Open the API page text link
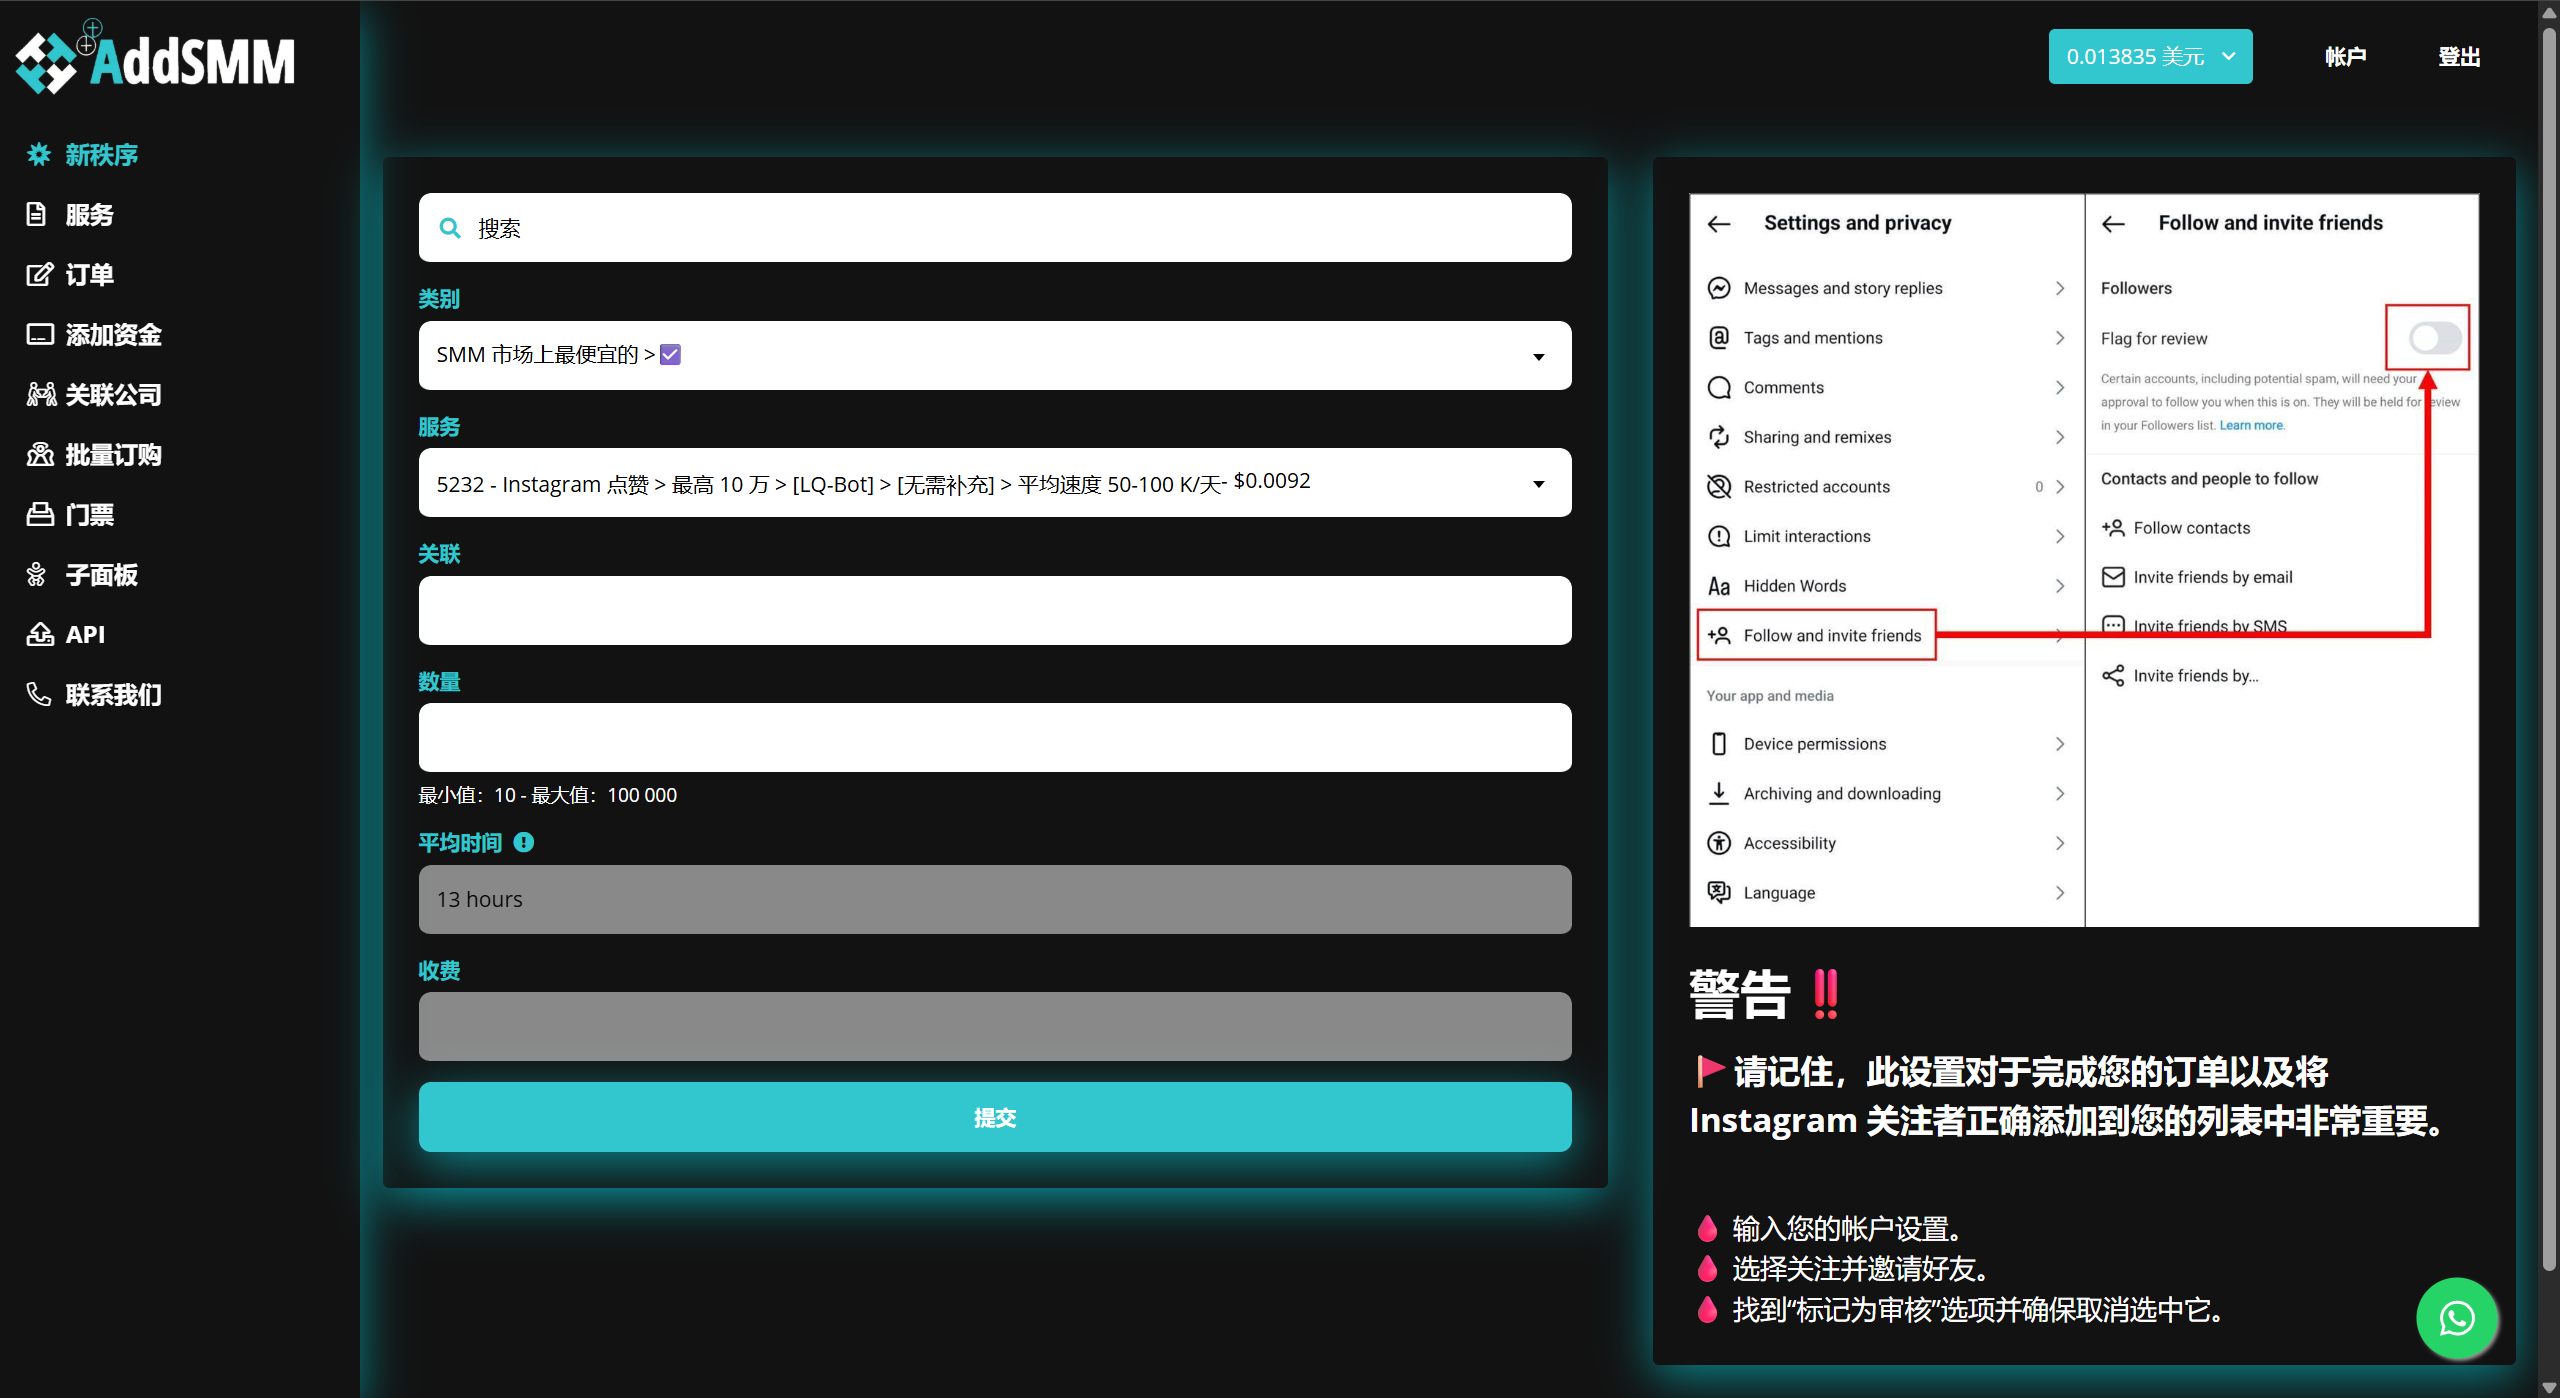Screen dimensions: 2560x1398 coord(85,634)
